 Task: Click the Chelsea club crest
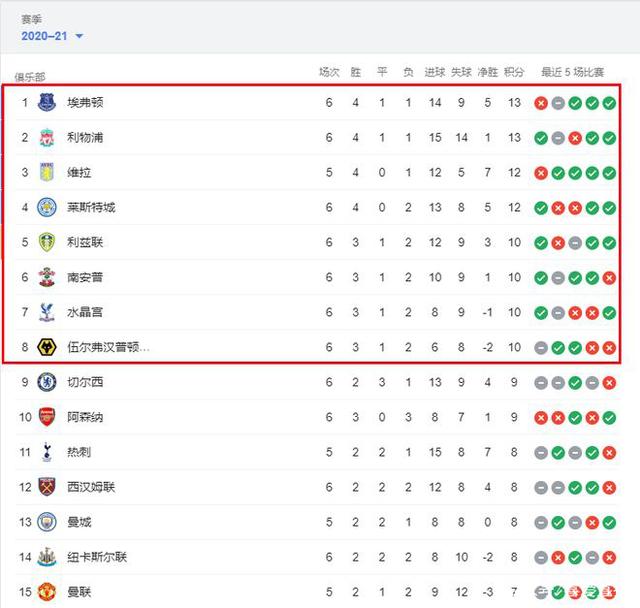pos(47,382)
